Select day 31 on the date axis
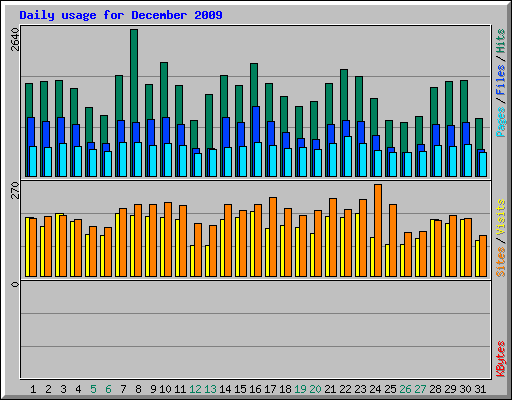 pos(480,389)
